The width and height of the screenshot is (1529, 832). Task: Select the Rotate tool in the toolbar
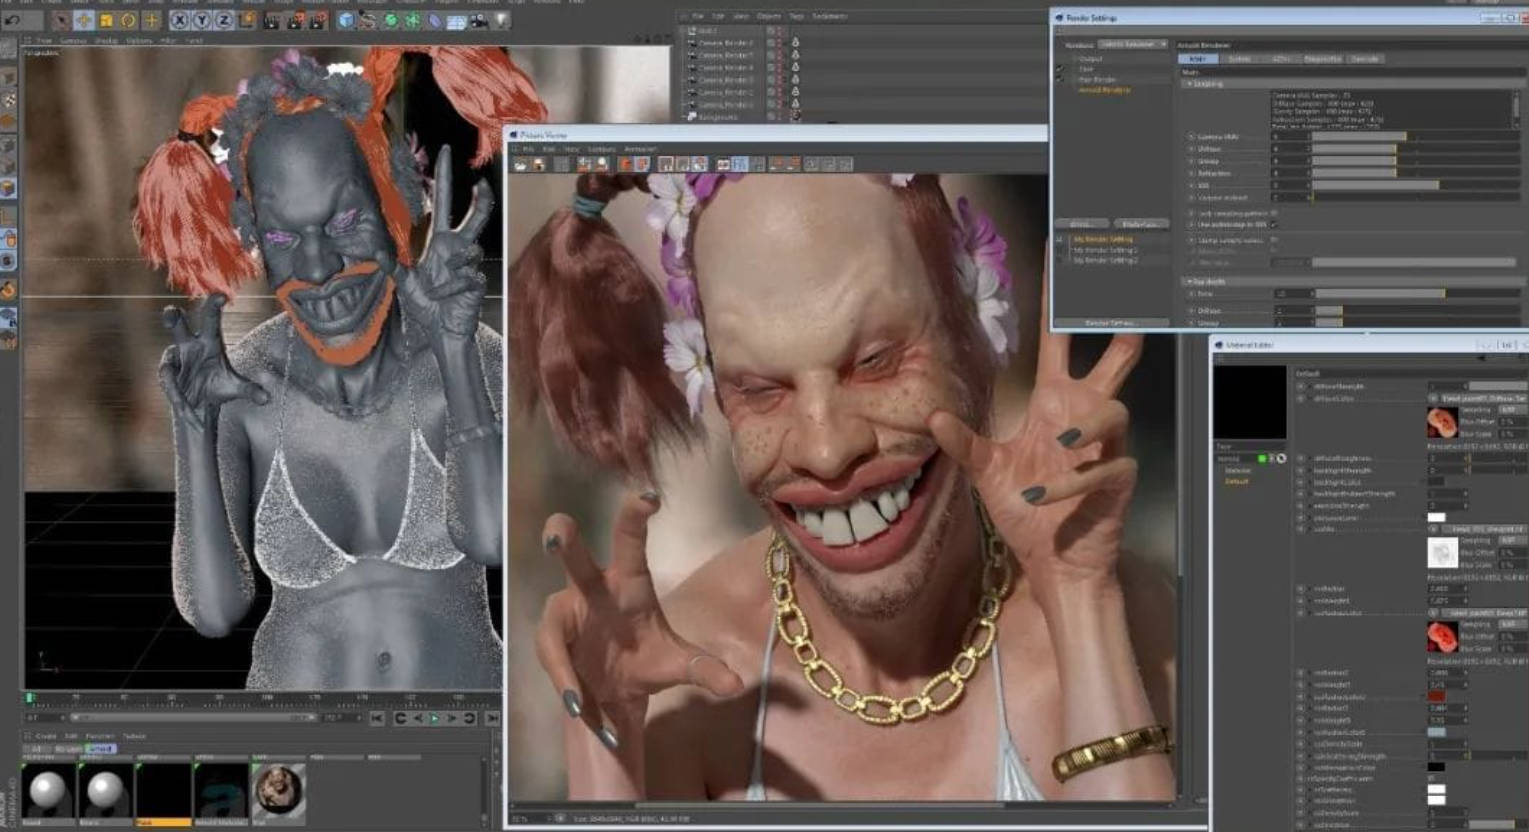coord(129,20)
